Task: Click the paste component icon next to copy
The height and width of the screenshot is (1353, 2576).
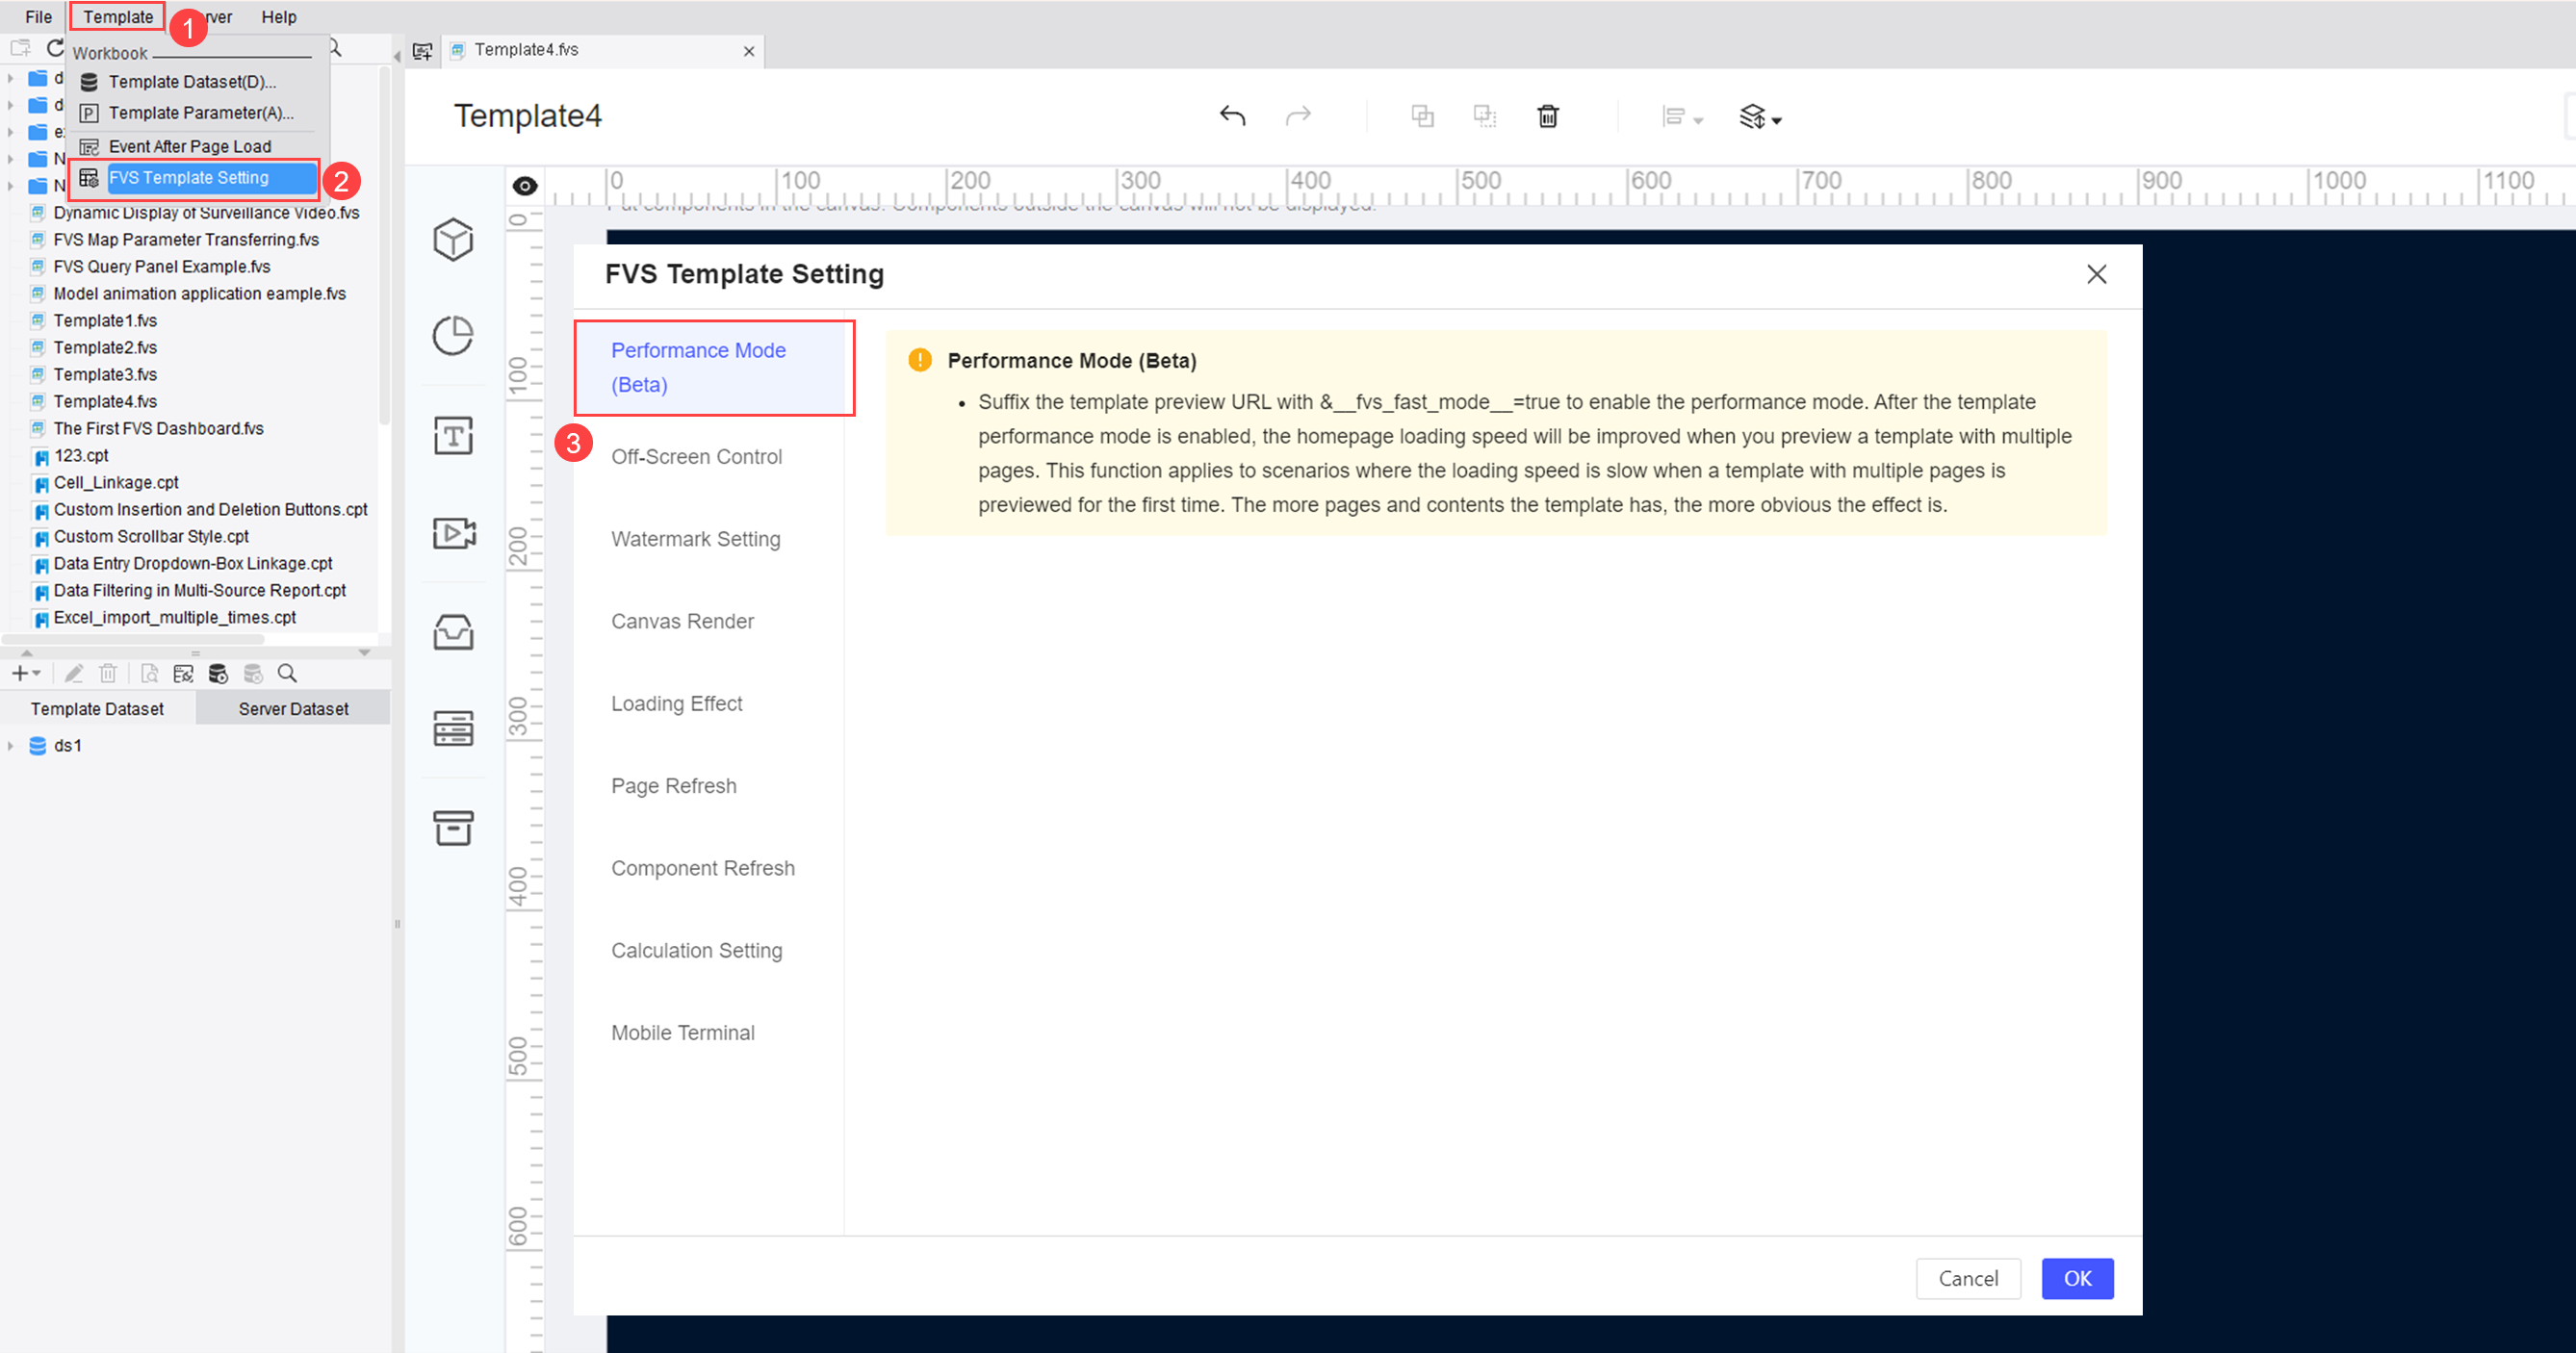Action: coord(1485,117)
